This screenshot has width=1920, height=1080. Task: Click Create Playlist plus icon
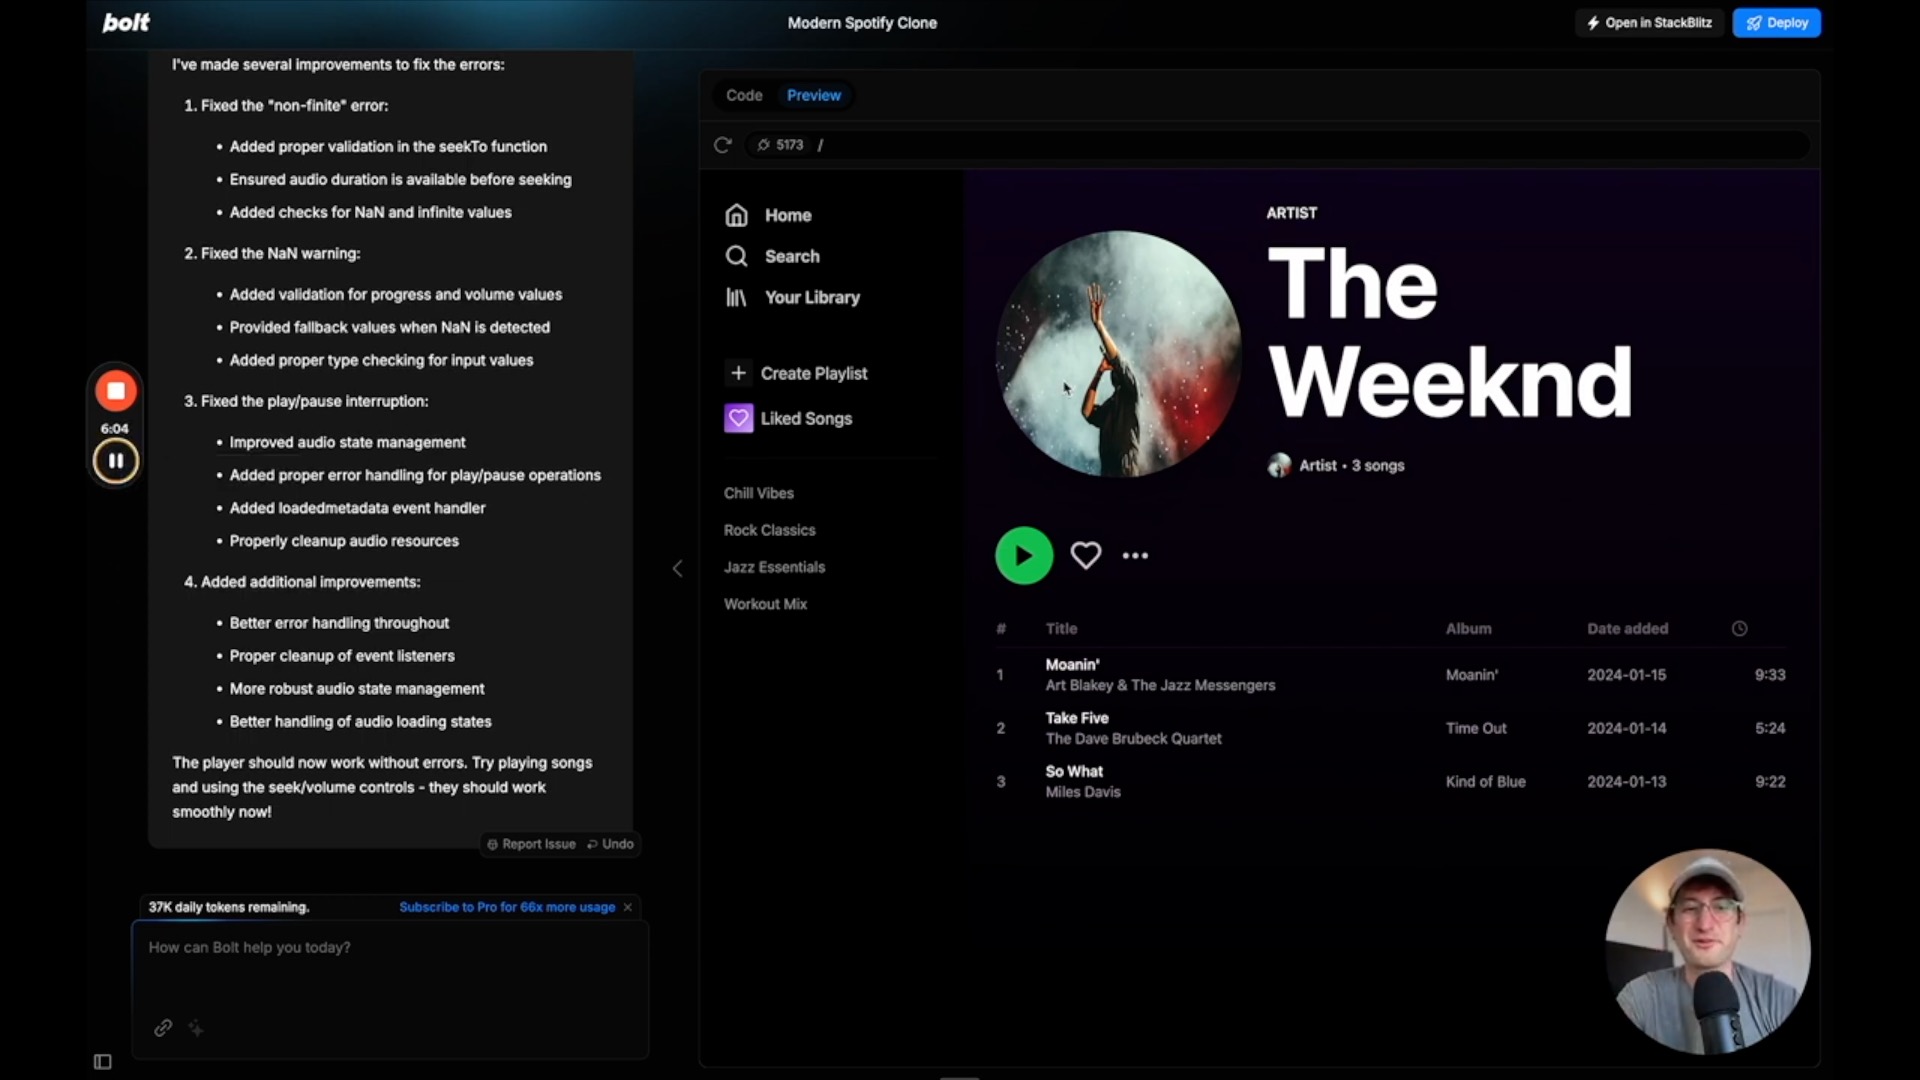(738, 373)
